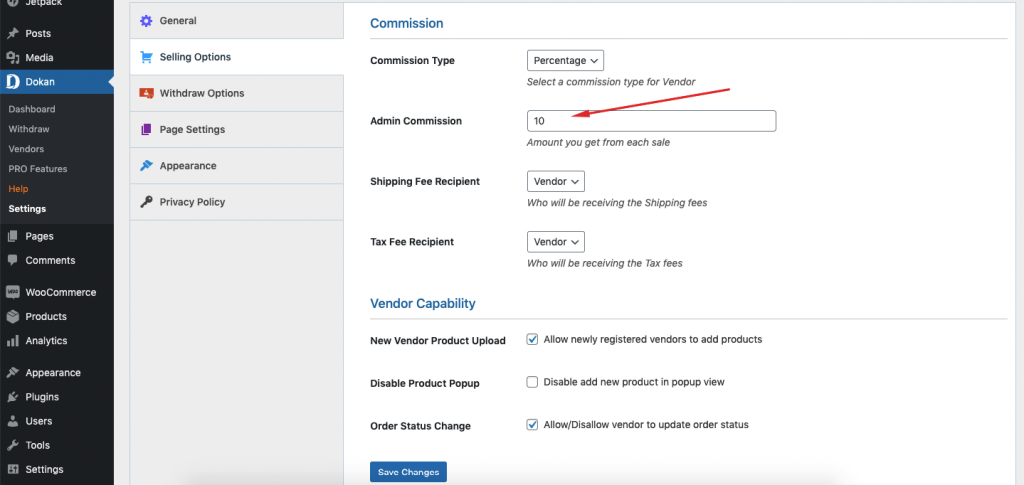This screenshot has width=1024, height=485.
Task: Enable the Disable Product Popup checkbox
Action: coord(533,382)
